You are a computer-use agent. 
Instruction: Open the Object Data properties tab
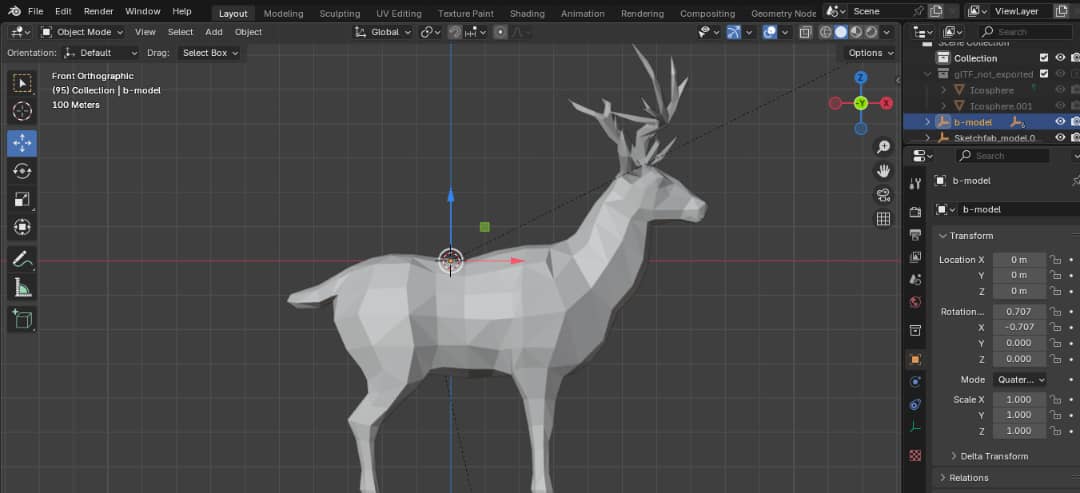(915, 427)
